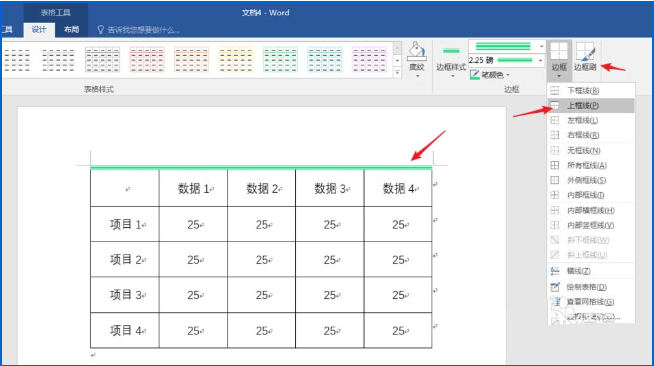Pick the green table style thumbnail

(280, 60)
